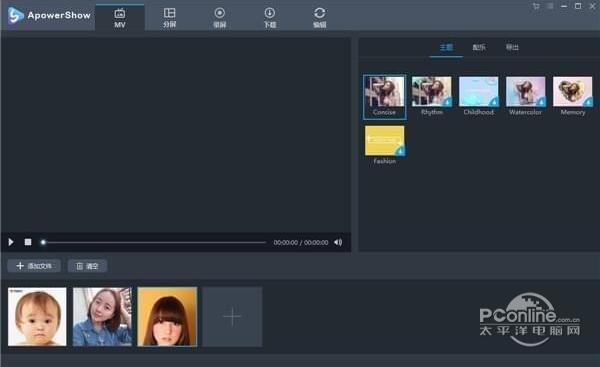Image resolution: width=600 pixels, height=367 pixels.
Task: Switch to the split-screen (分屏) tab
Action: pos(170,18)
